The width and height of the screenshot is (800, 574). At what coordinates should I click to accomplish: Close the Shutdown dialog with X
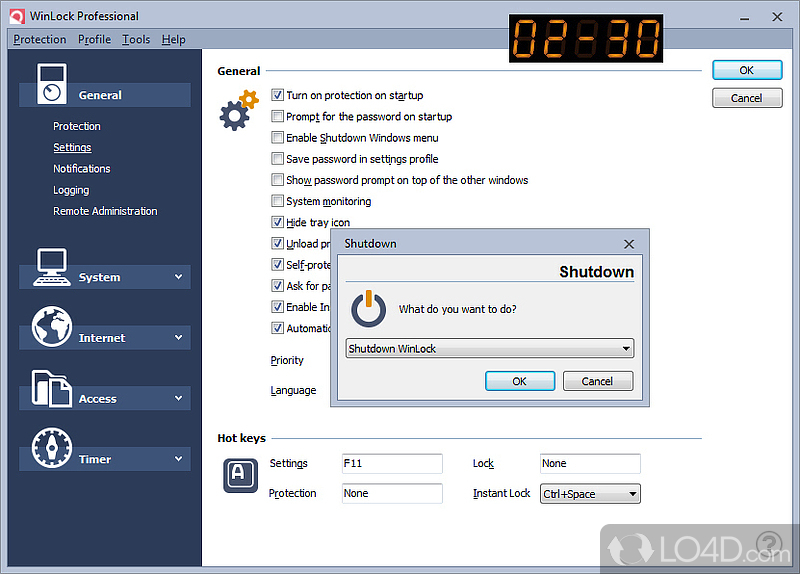point(629,244)
